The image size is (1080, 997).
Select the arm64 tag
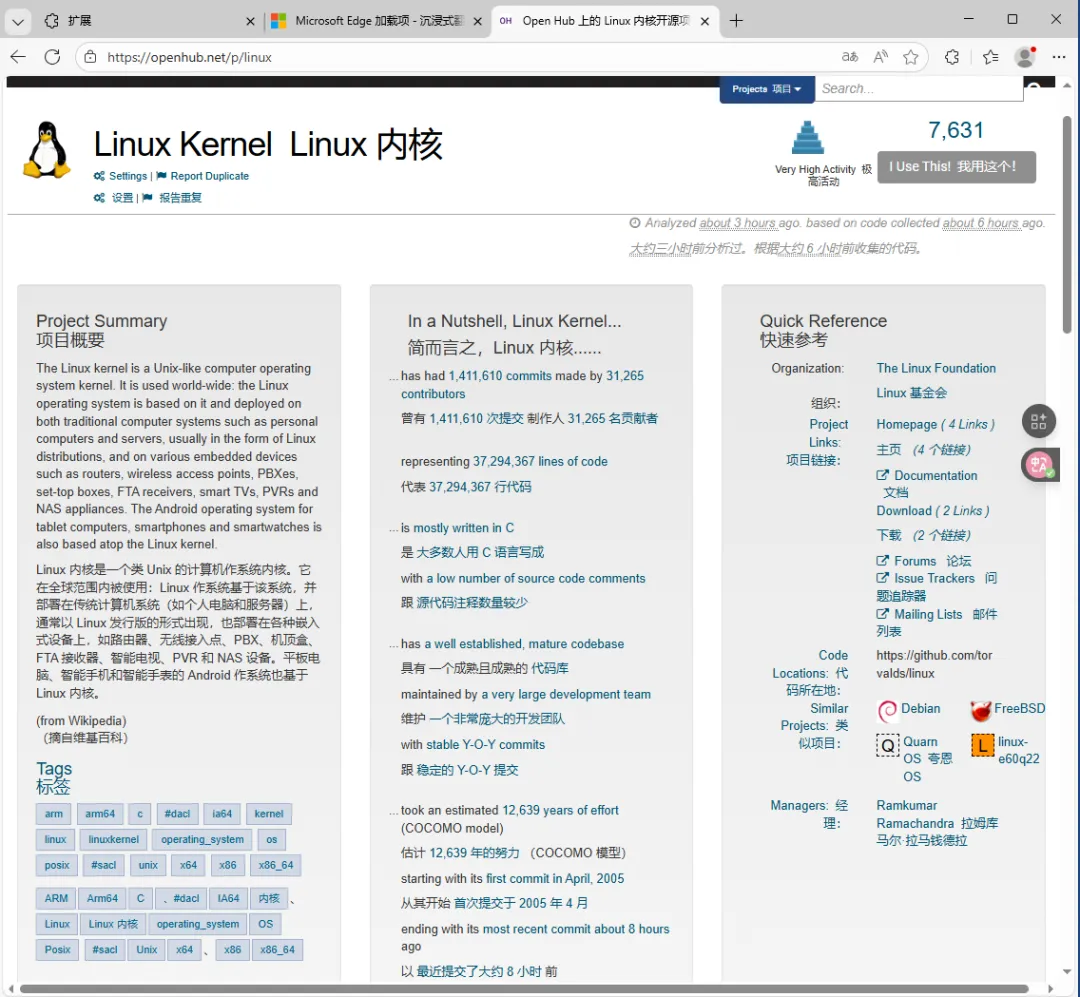[101, 814]
